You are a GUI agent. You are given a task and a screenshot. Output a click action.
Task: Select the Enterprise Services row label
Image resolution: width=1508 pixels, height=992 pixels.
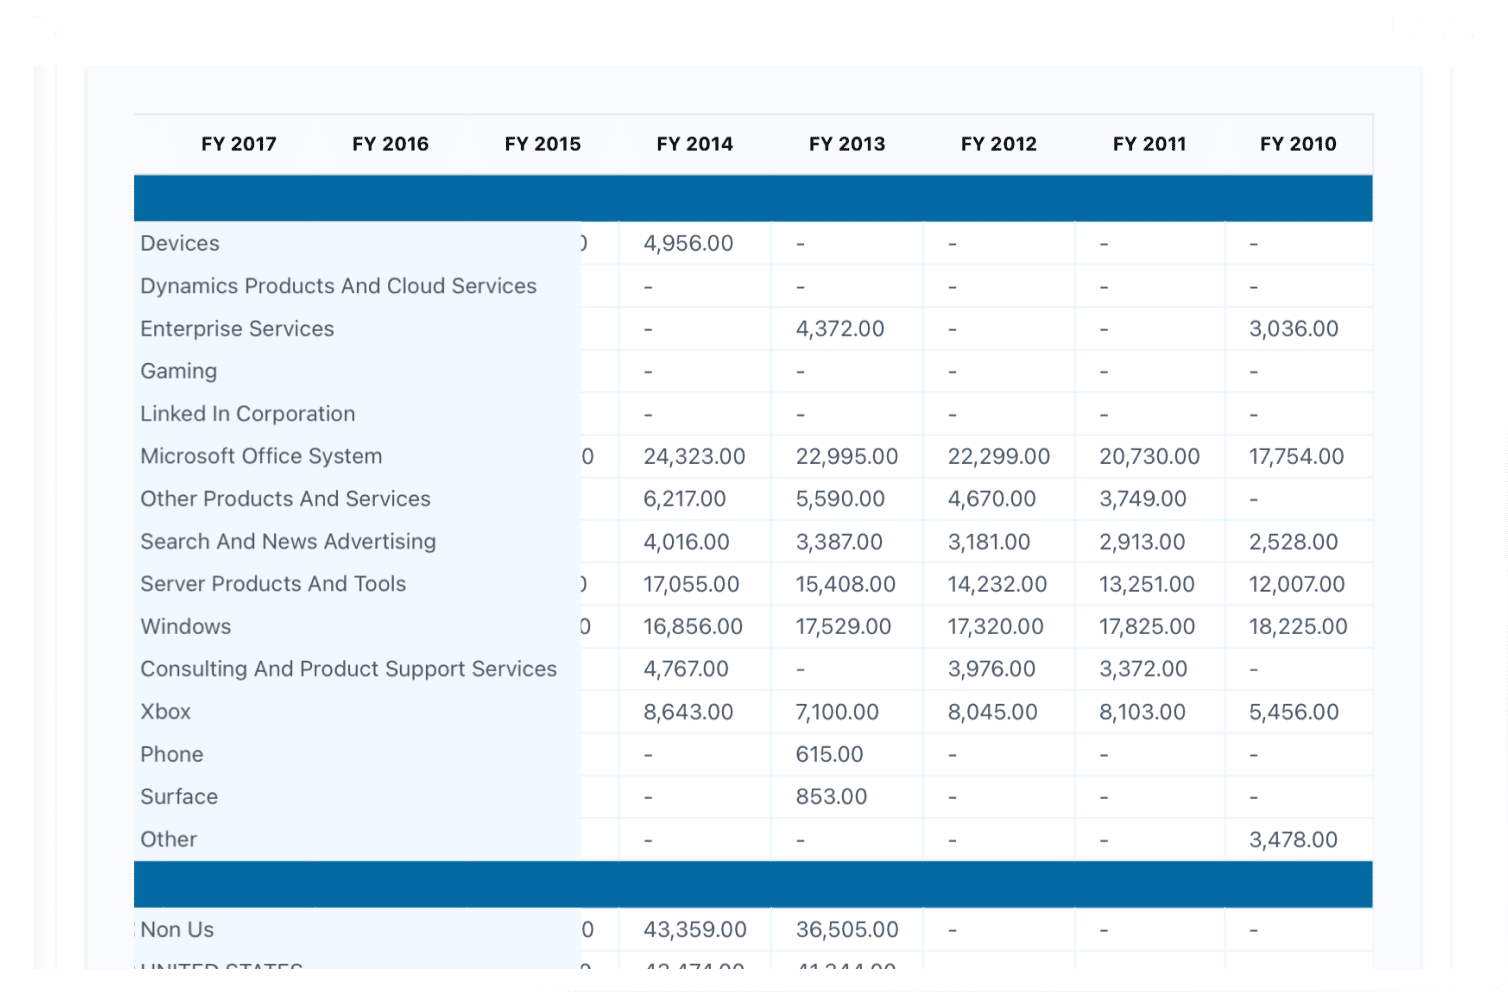[x=237, y=329]
